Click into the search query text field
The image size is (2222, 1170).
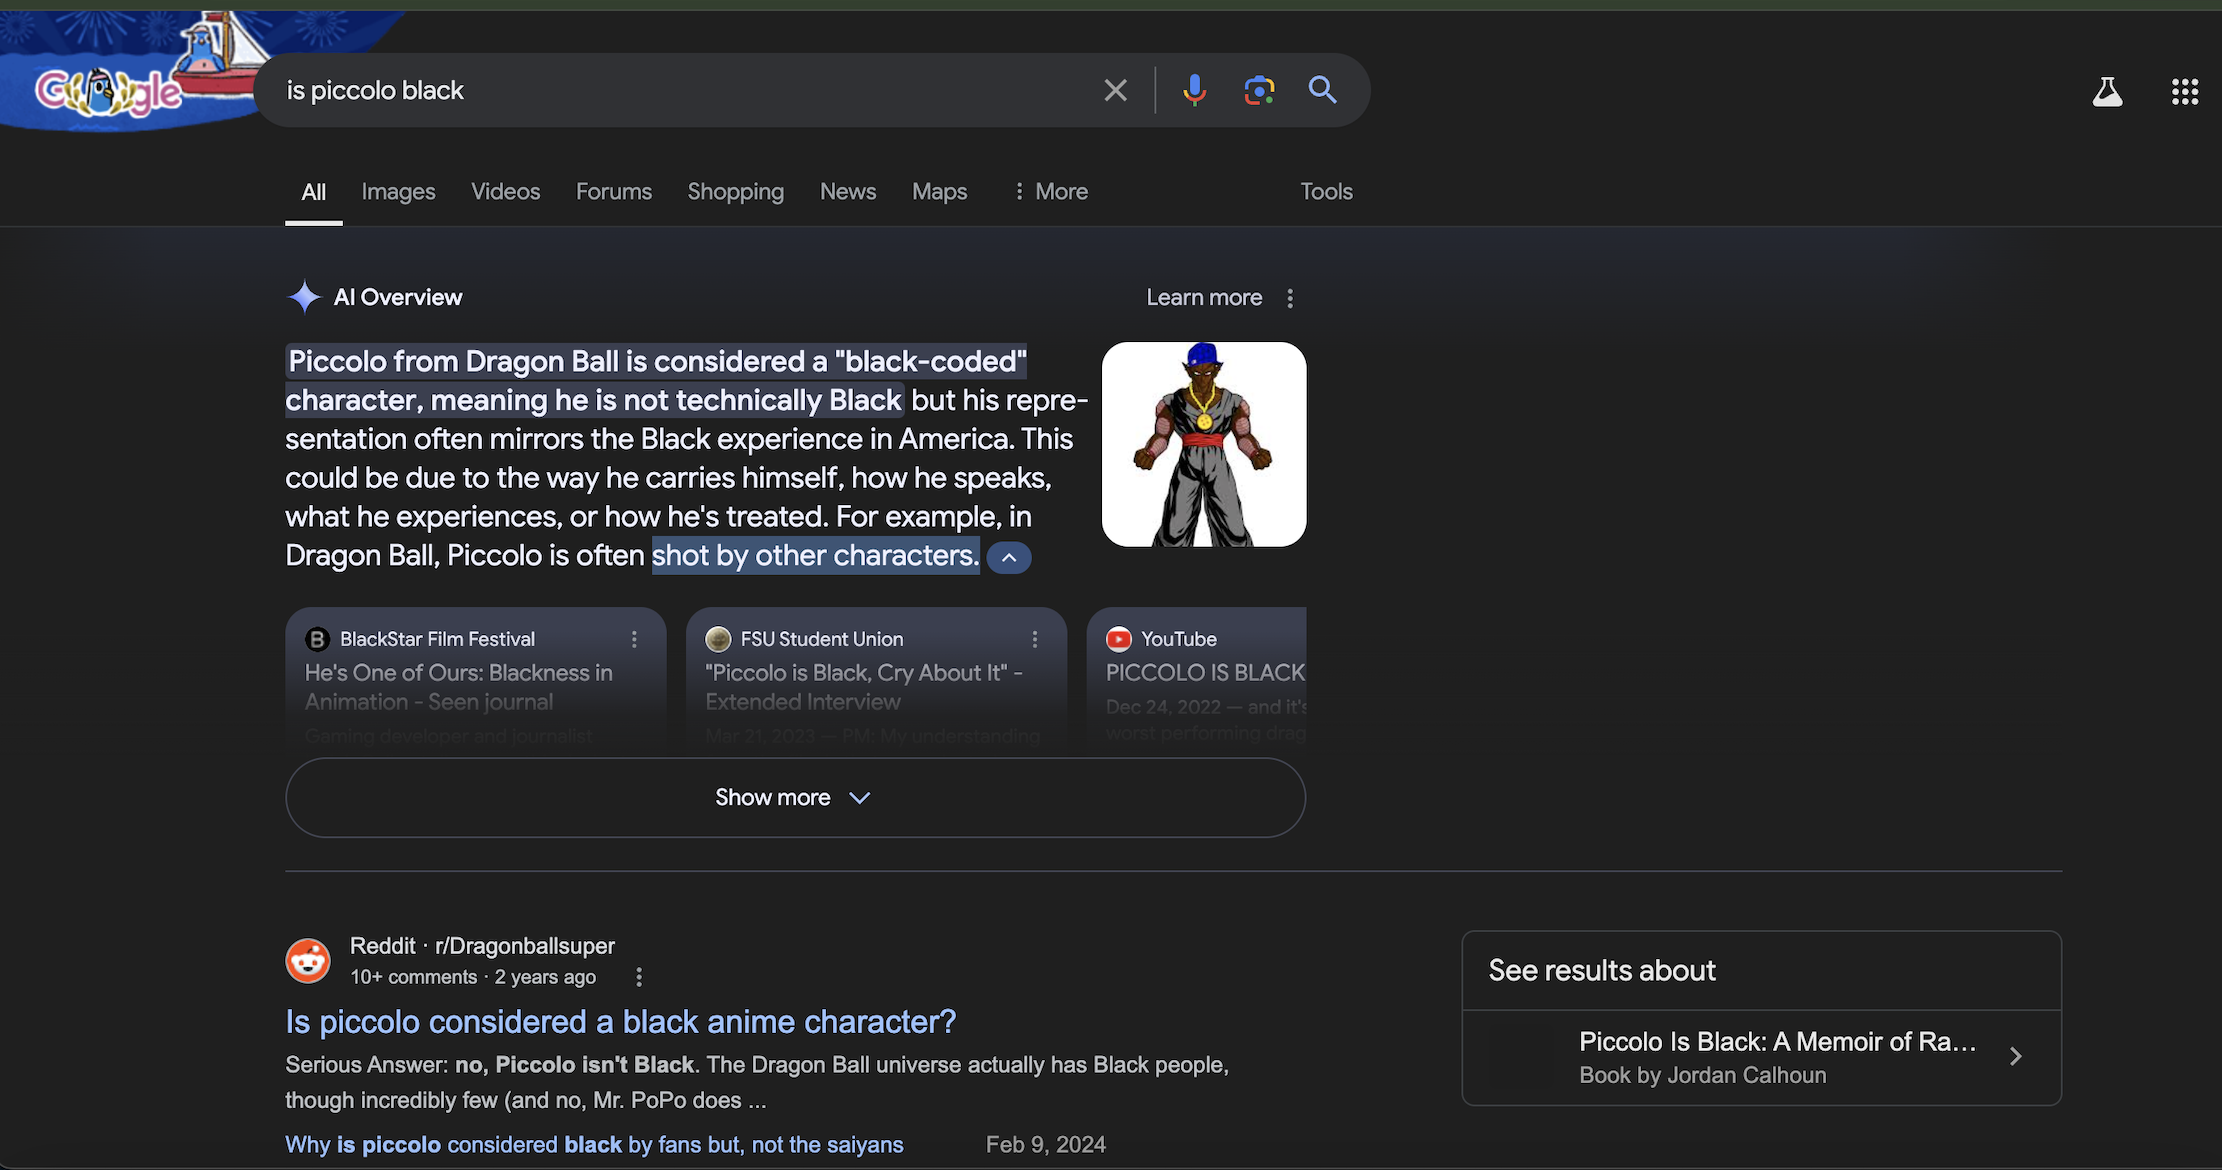tap(680, 91)
